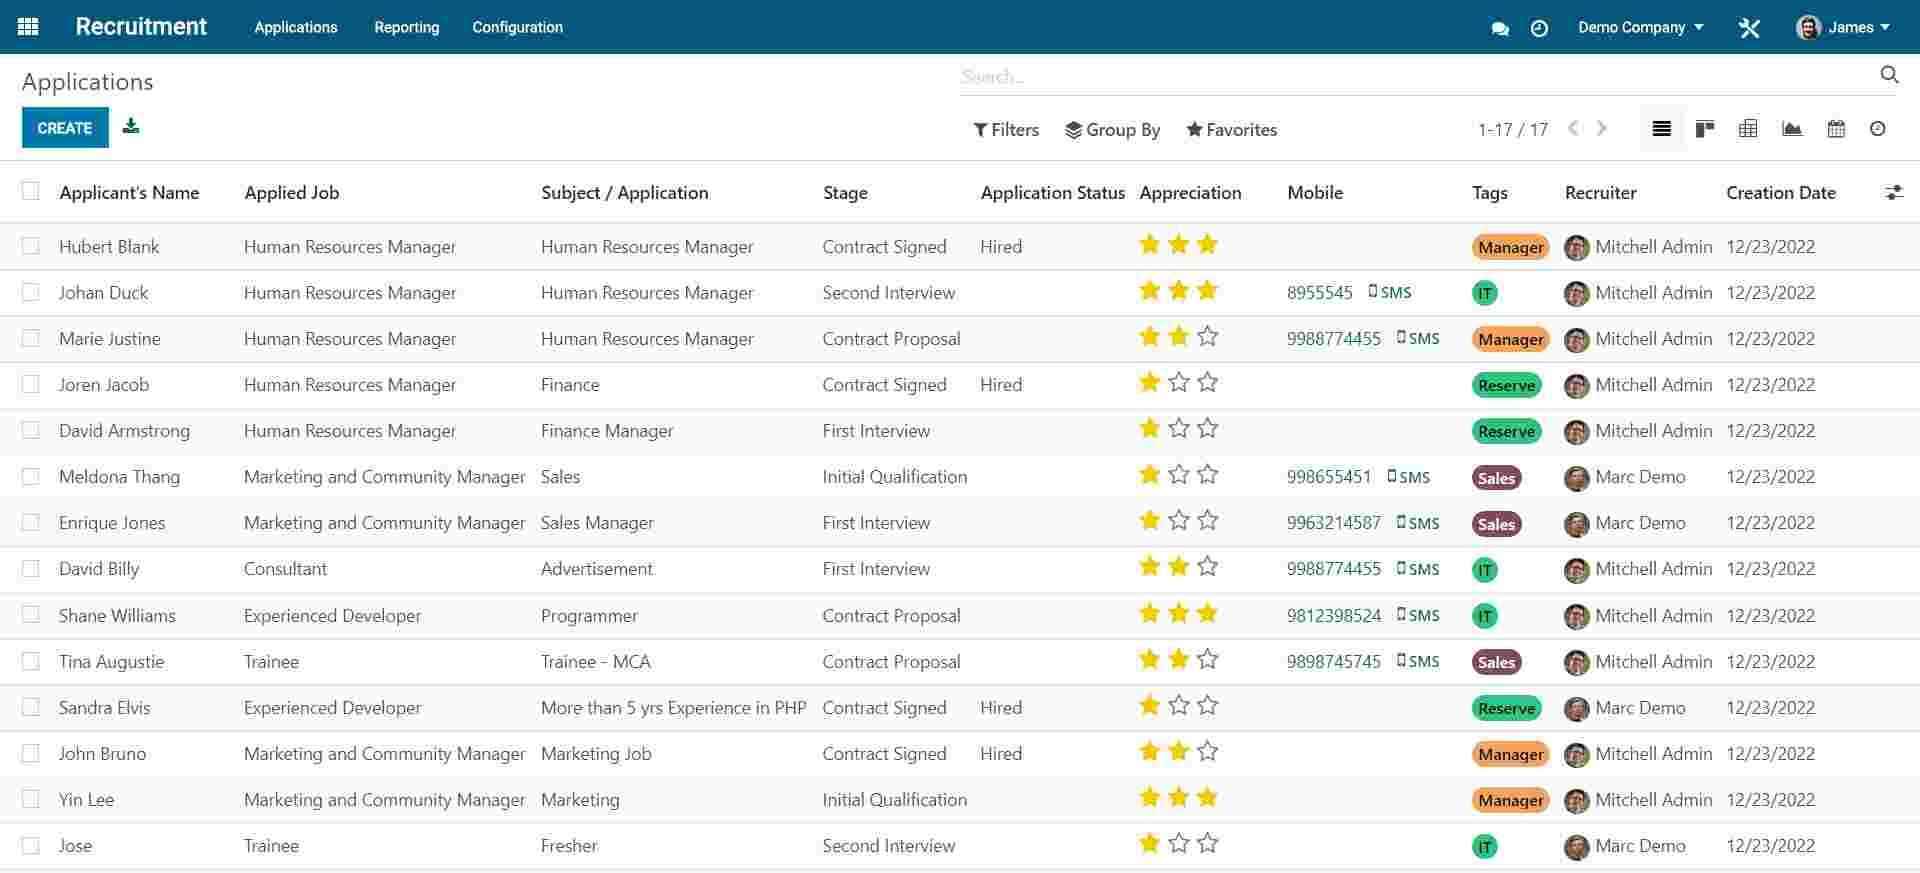Send SMS to Johan Duck

click(1390, 292)
